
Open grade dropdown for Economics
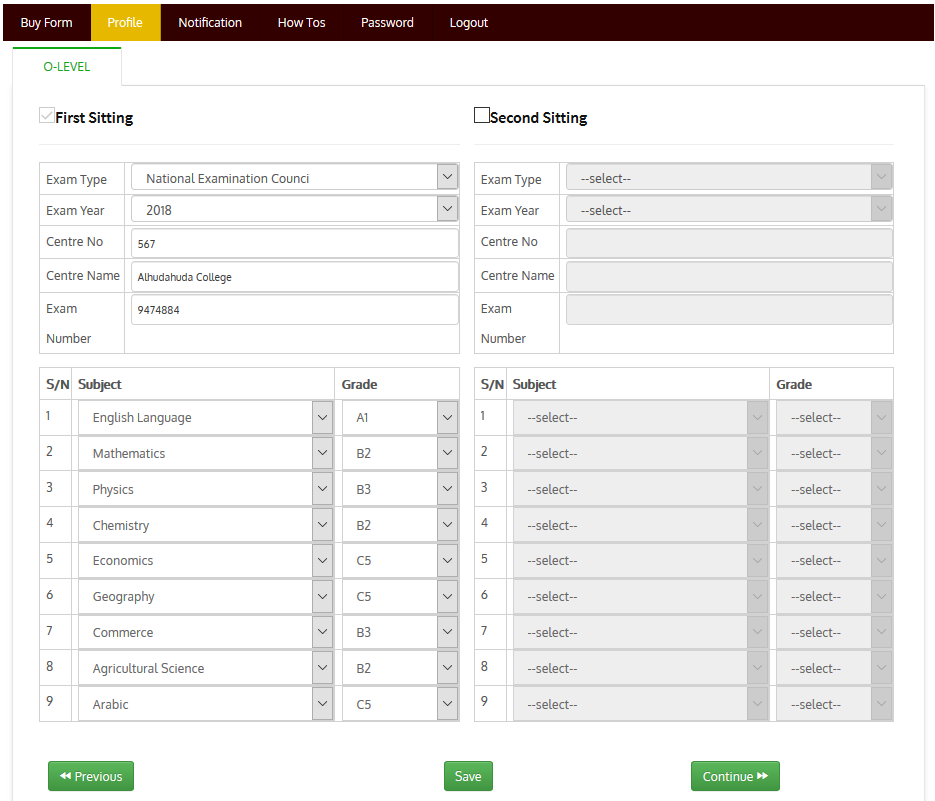tap(400, 561)
